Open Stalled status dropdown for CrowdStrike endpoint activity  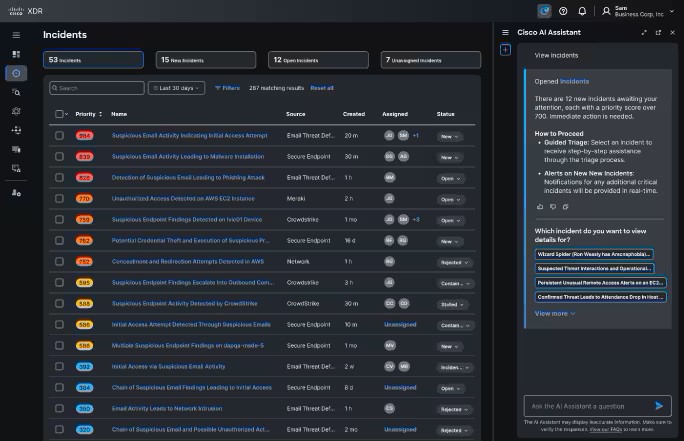451,304
